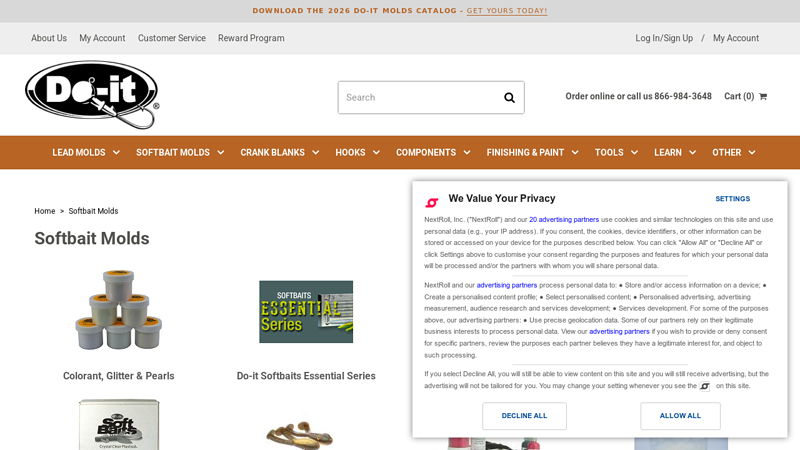Click the 20 advertising partners link
The width and height of the screenshot is (800, 450).
pyautogui.click(x=564, y=219)
